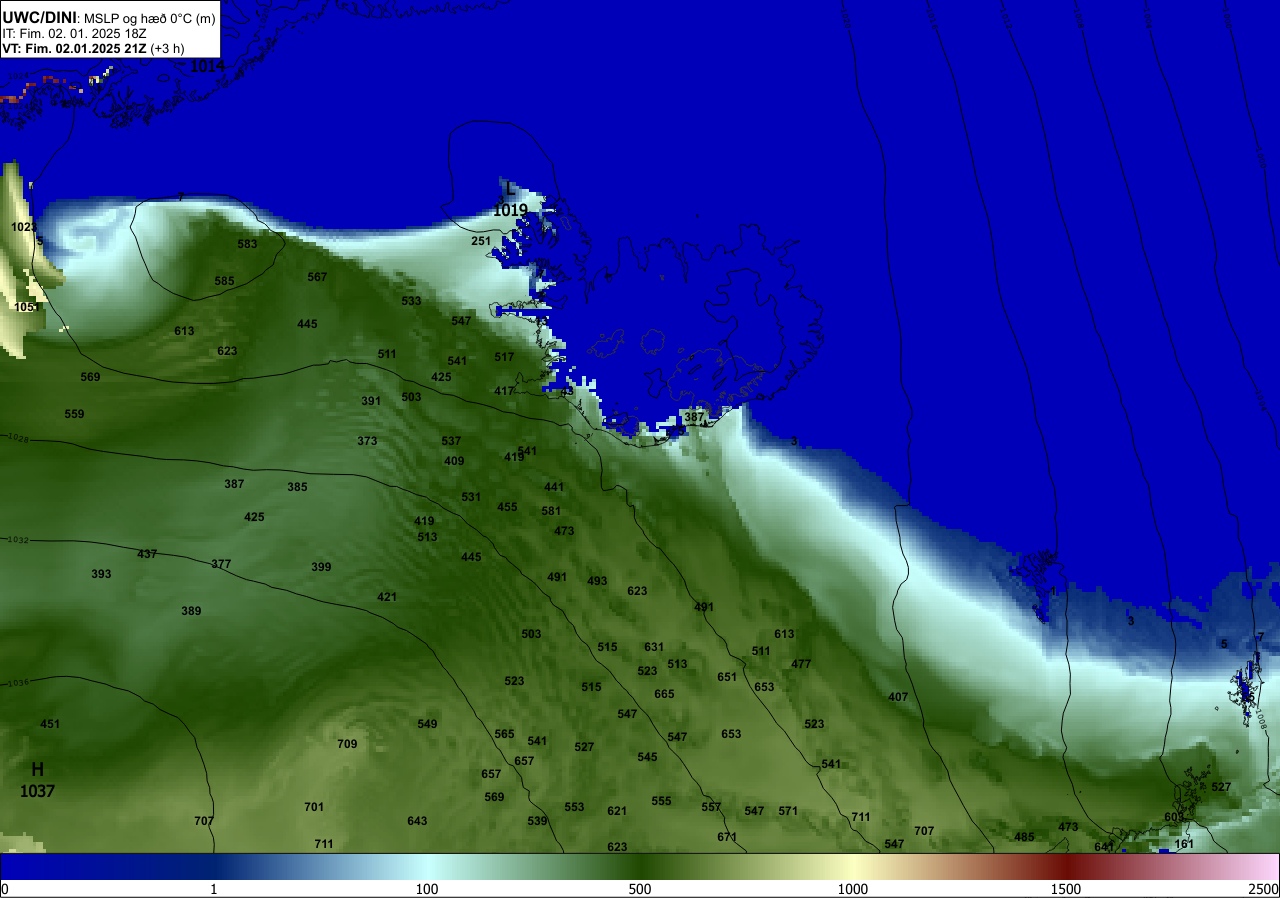Click the 389 height value
The height and width of the screenshot is (898, 1280).
(x=191, y=611)
